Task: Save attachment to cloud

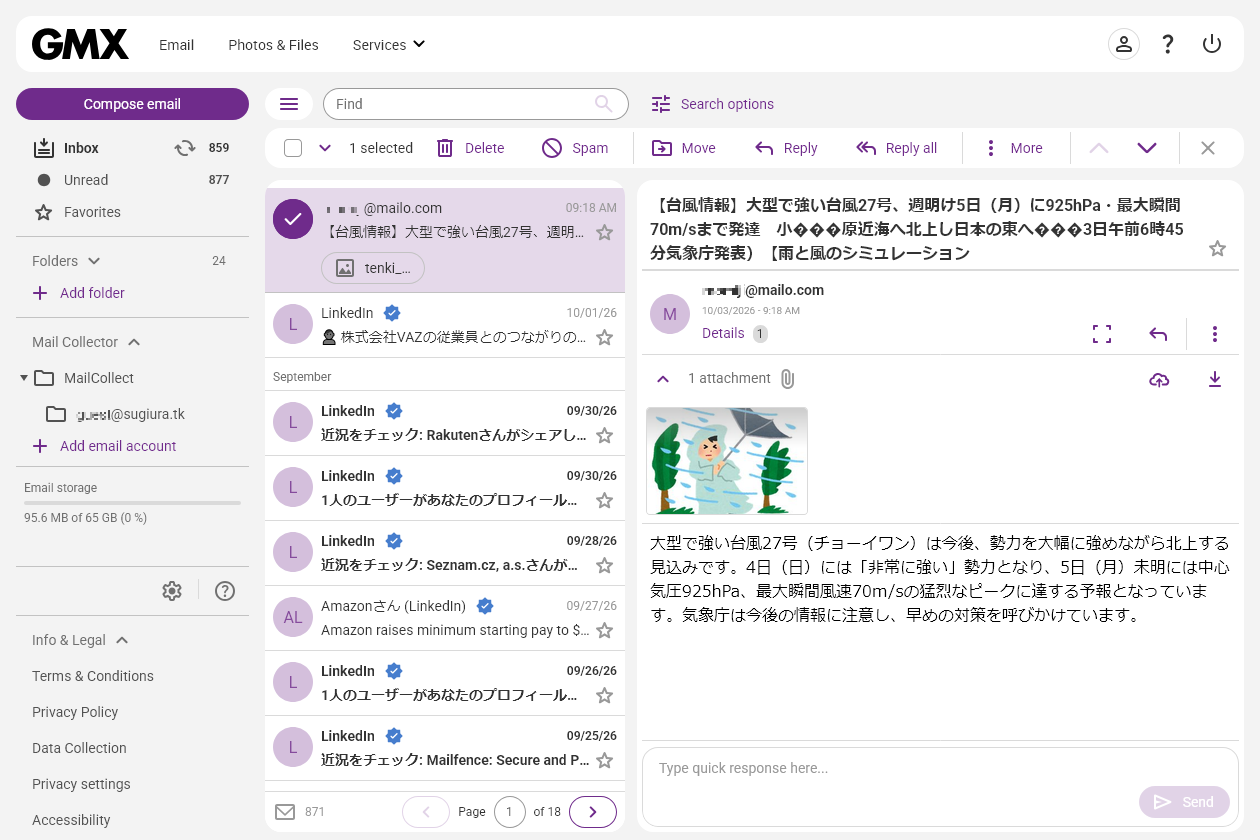Action: point(1159,379)
